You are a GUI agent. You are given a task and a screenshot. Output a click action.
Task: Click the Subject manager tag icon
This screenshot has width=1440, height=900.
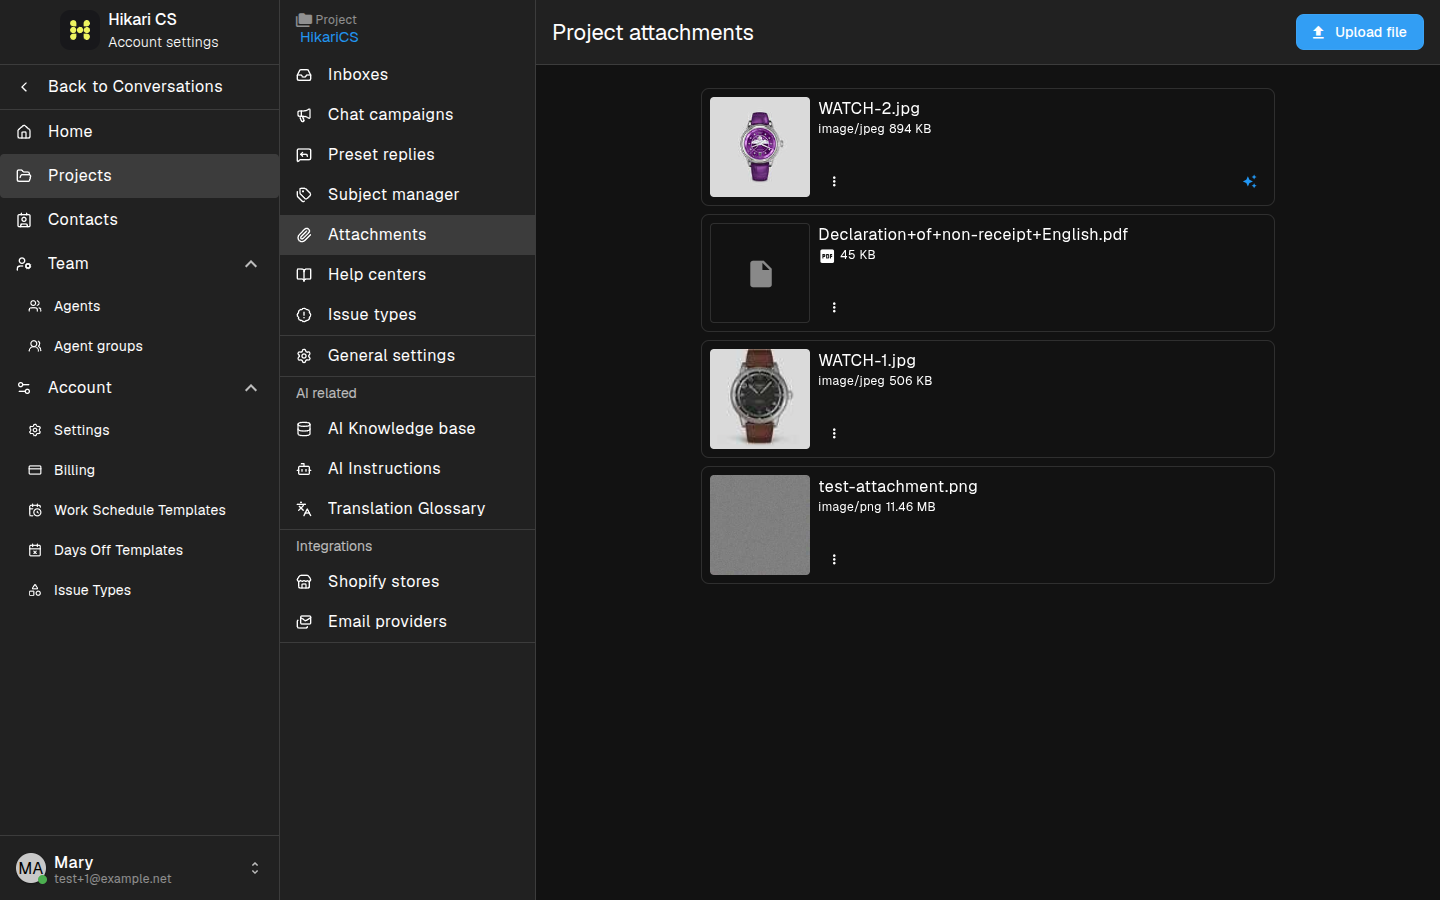304,195
